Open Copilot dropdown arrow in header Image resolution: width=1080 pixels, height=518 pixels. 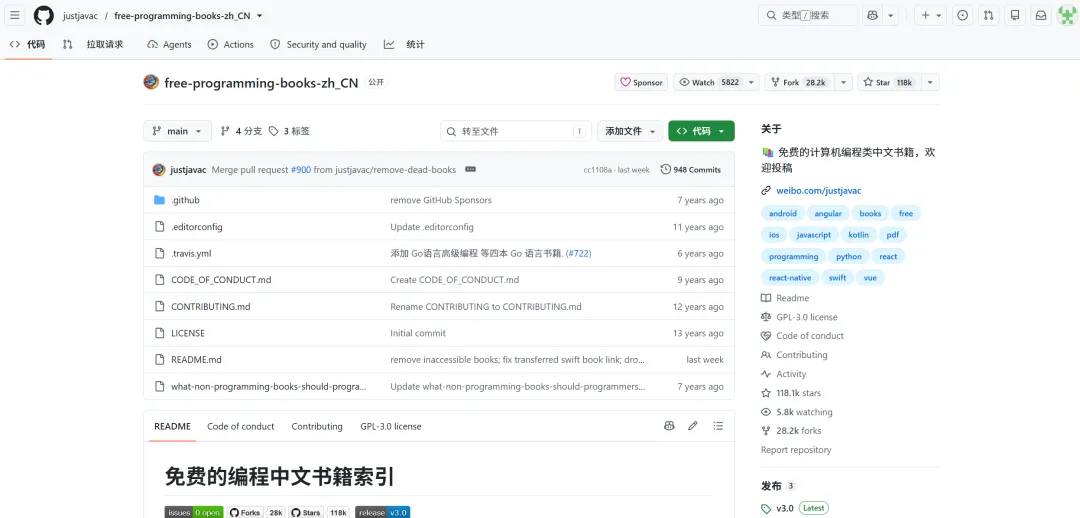(891, 15)
